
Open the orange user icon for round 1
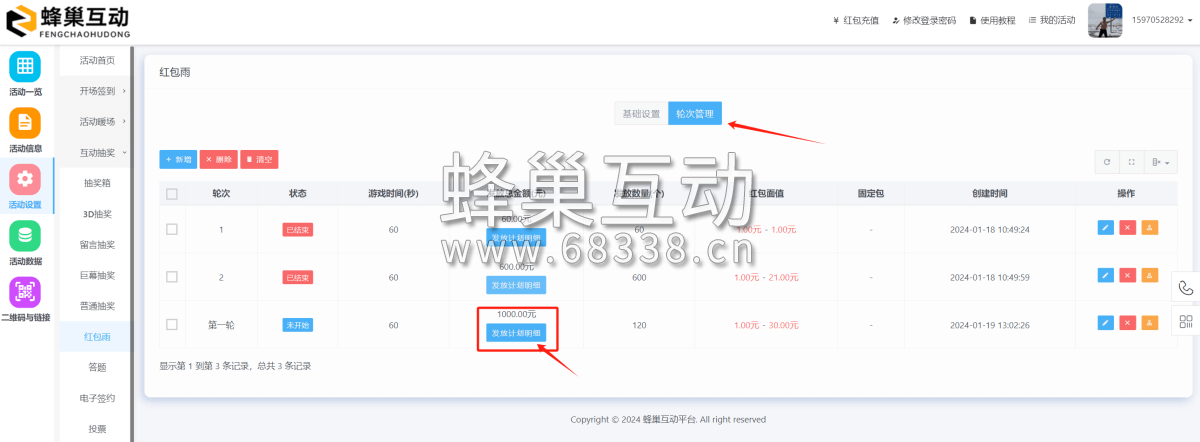1149,228
